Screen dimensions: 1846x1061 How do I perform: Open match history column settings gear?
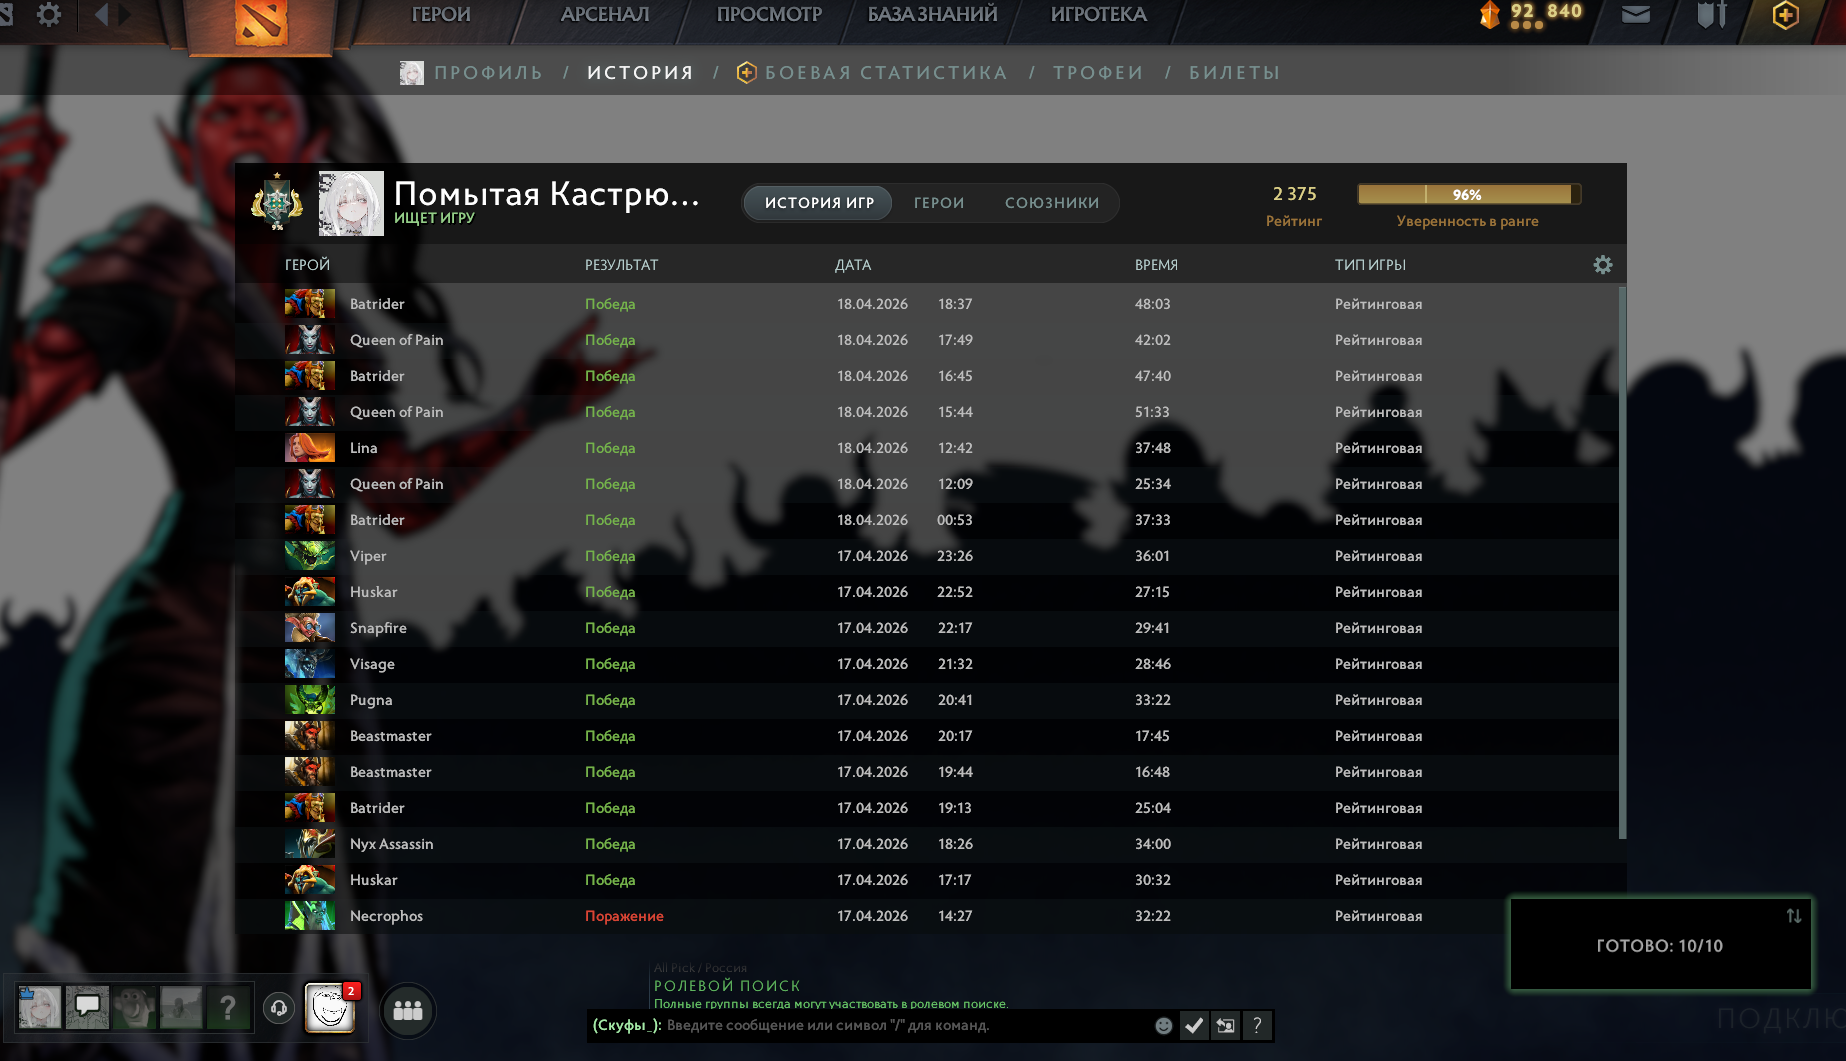pos(1603,265)
